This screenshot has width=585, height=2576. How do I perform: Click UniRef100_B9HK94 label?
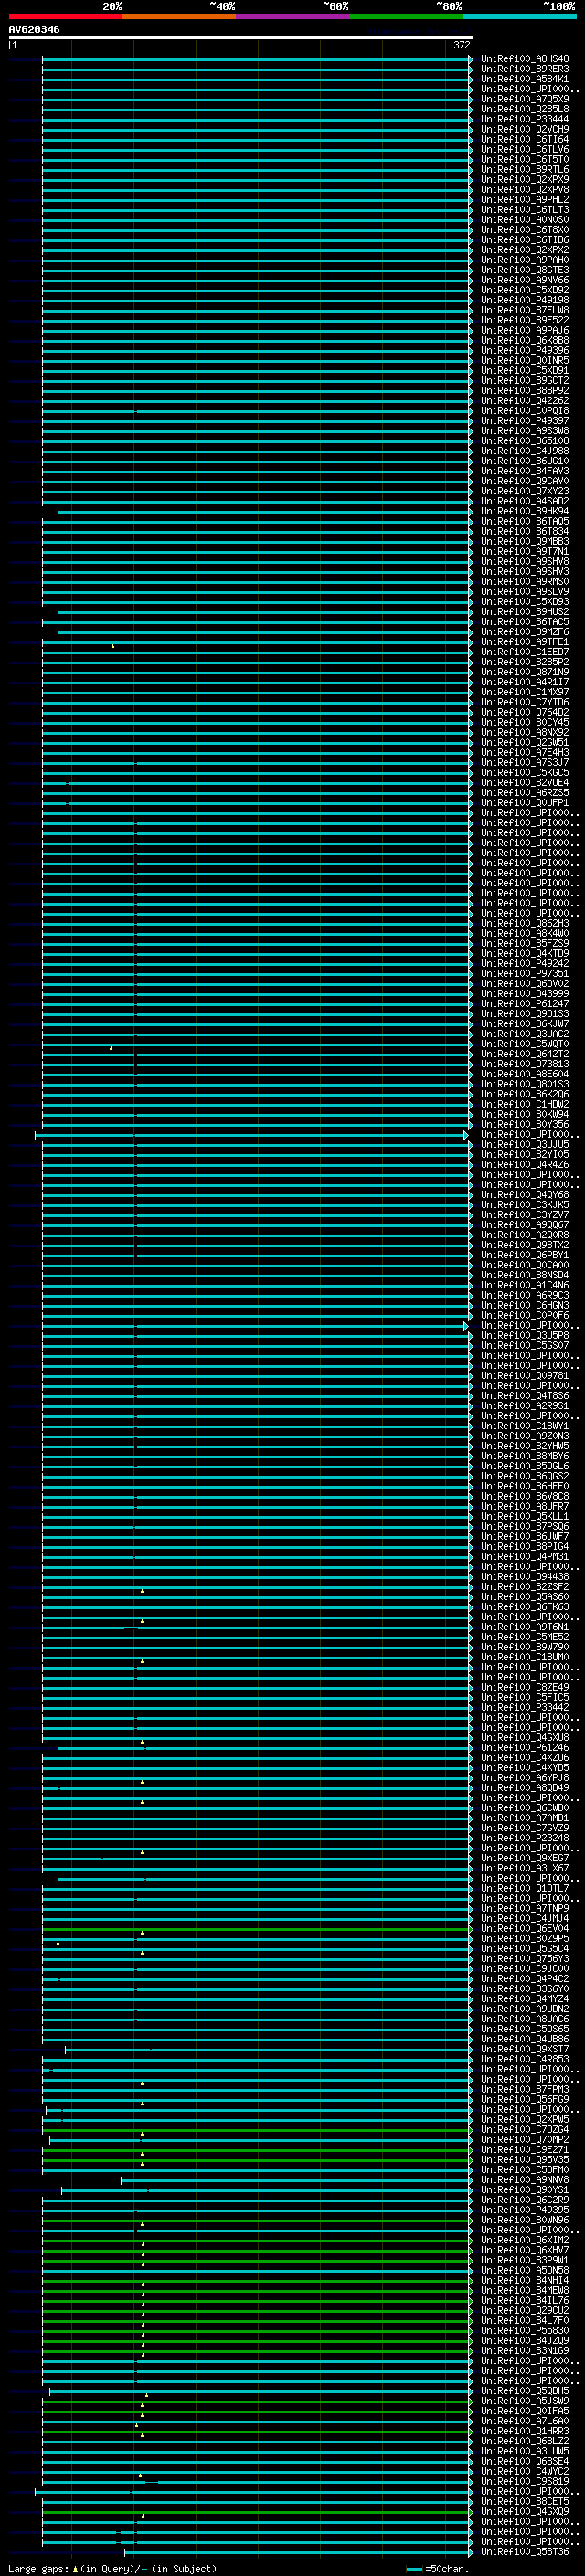[x=525, y=511]
